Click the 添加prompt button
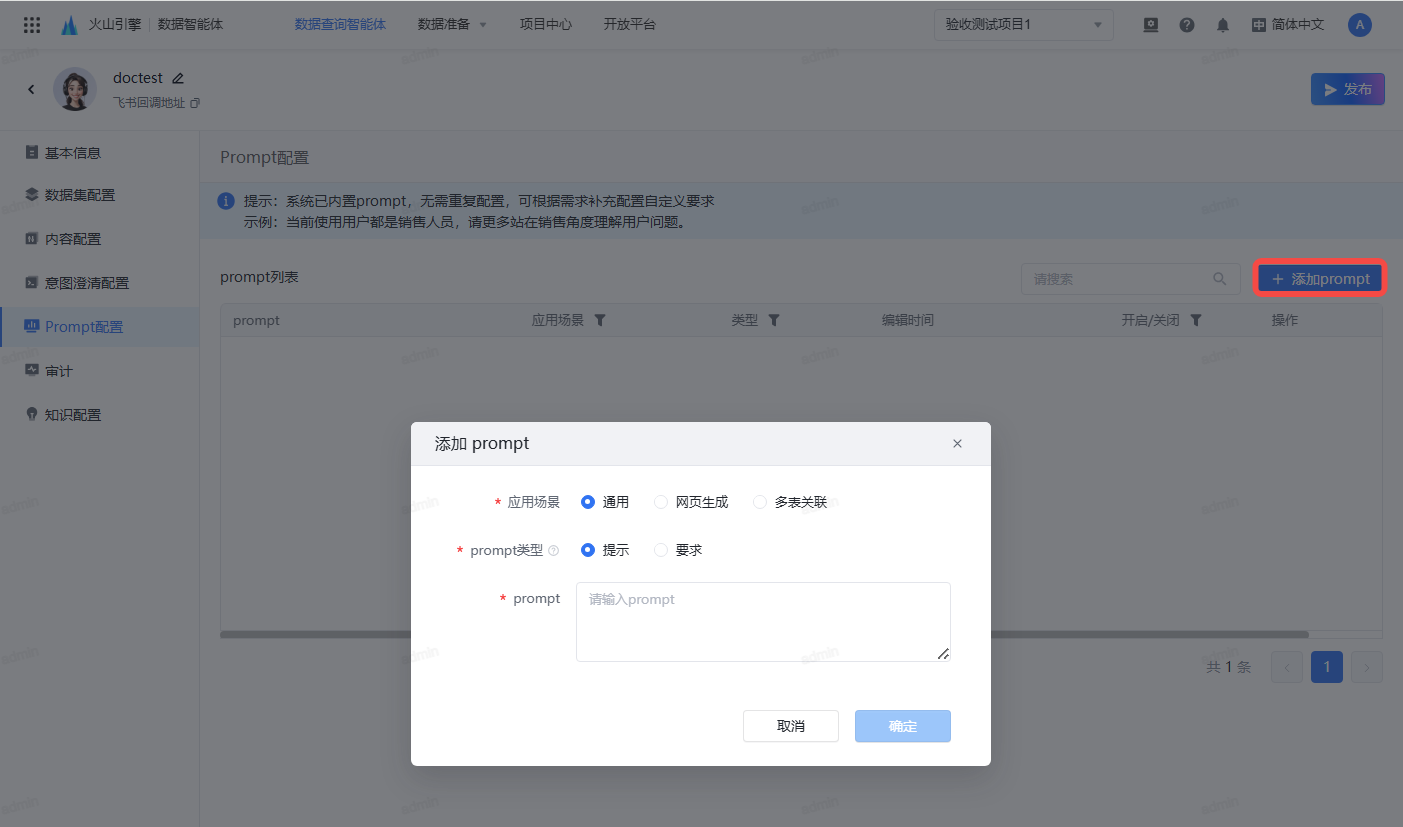Screen dimensions: 1403x827 (1320, 279)
